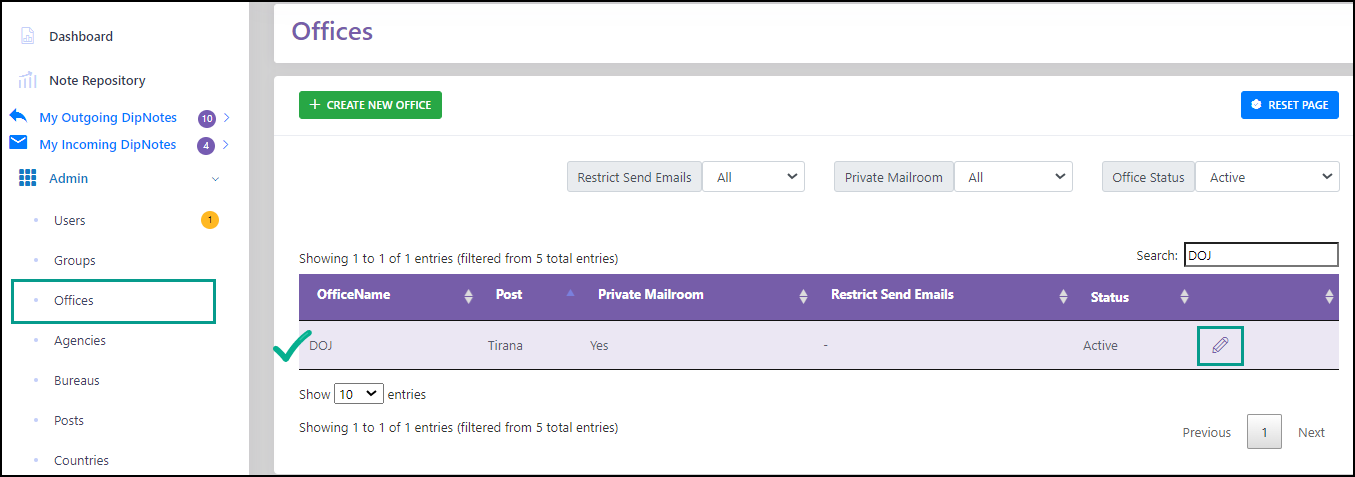Sort by Status column arrows
This screenshot has height=477, width=1355.
[1184, 296]
